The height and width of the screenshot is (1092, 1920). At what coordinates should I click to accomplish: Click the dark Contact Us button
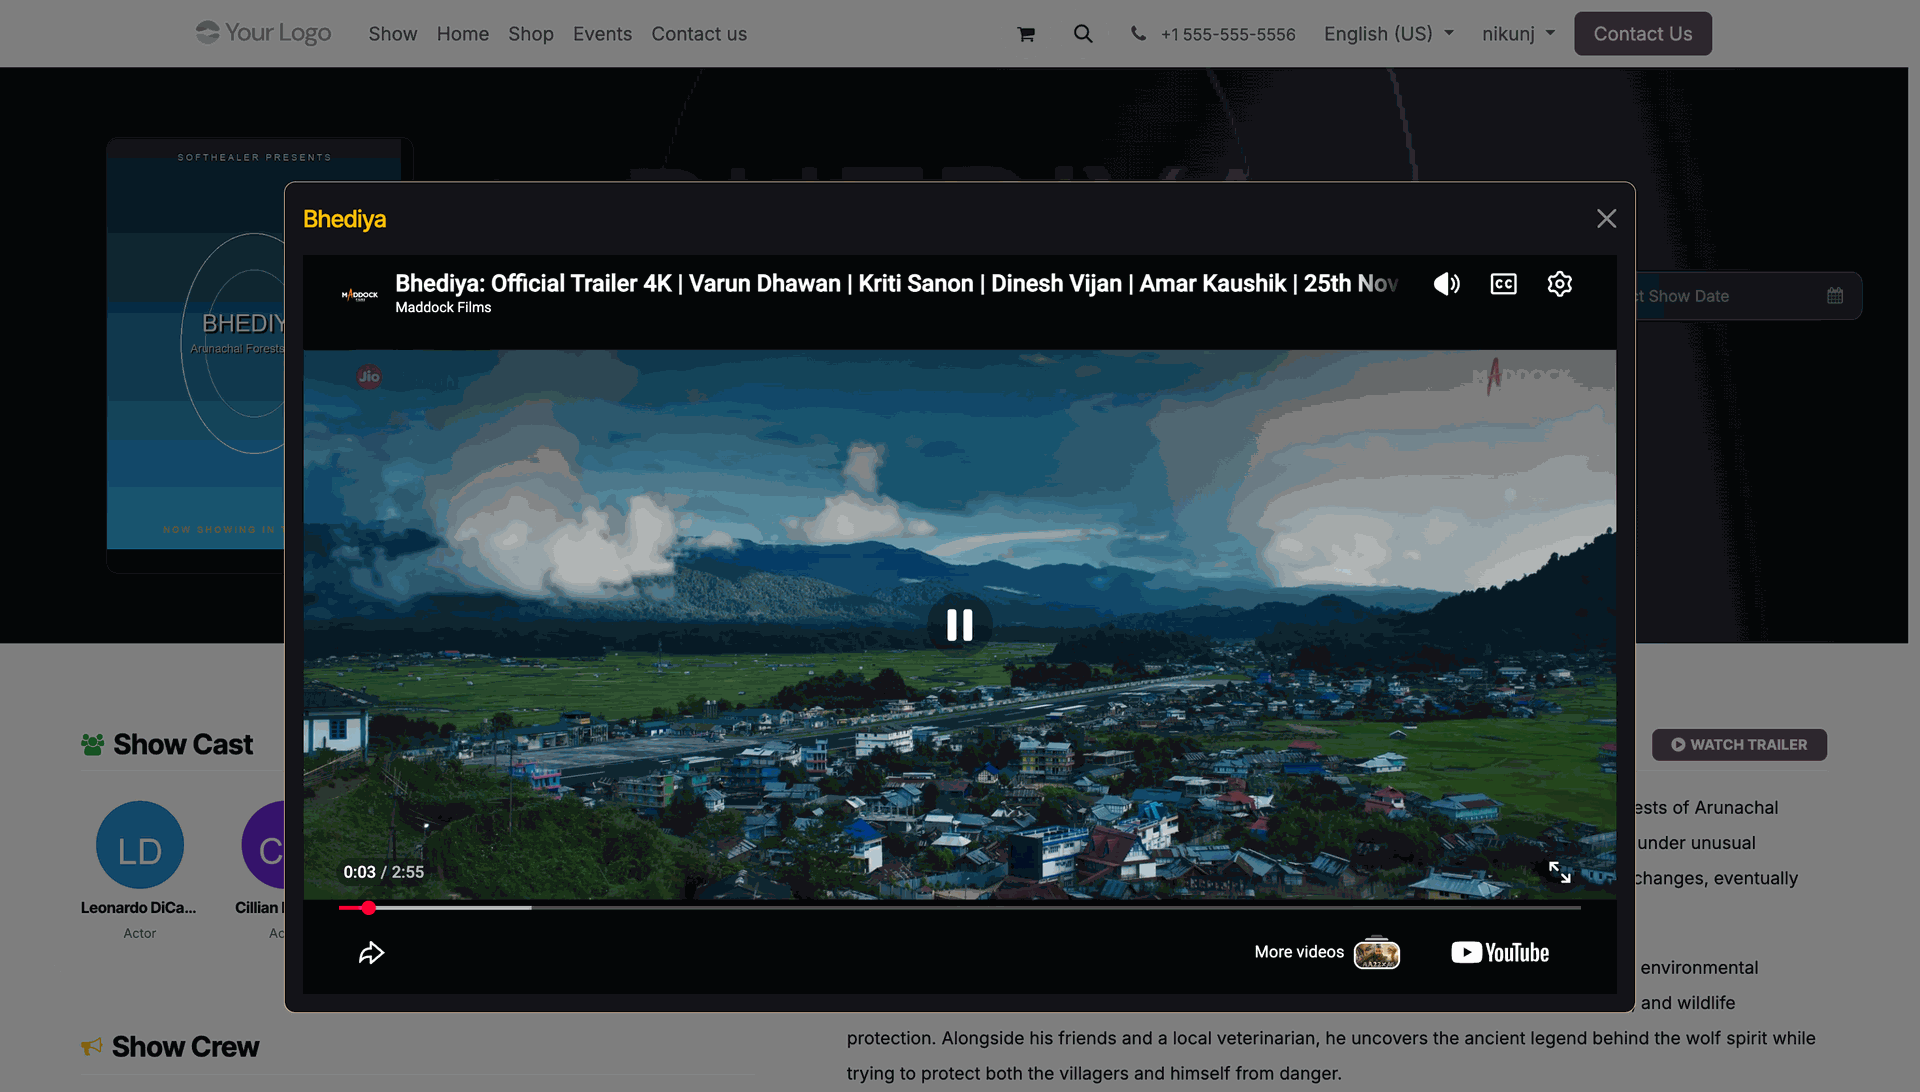click(1643, 34)
